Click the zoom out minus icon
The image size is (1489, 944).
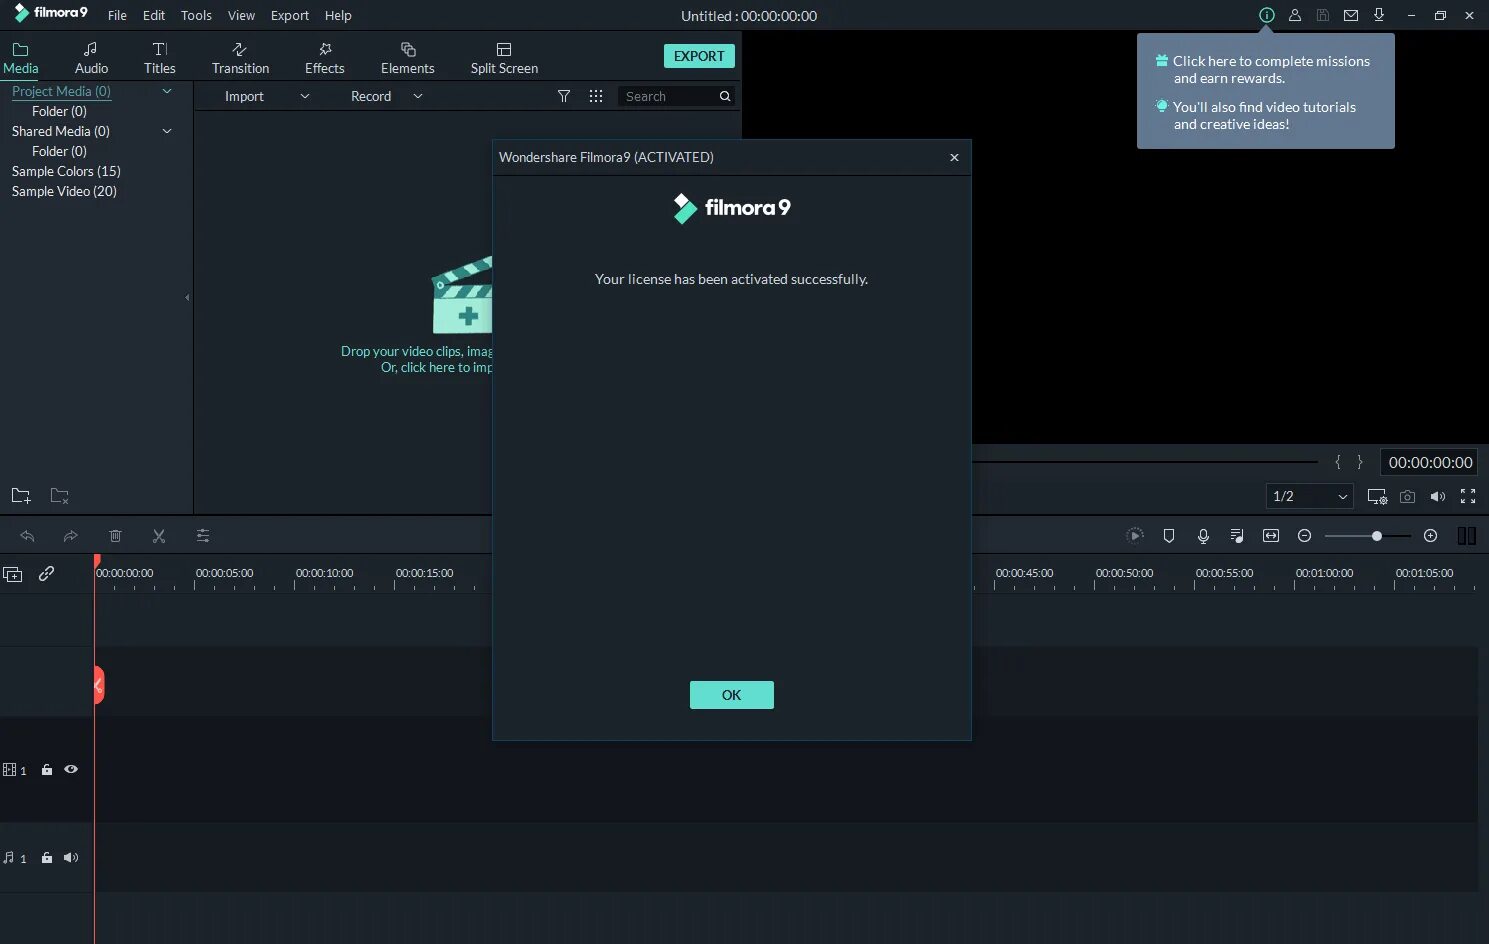(x=1304, y=536)
